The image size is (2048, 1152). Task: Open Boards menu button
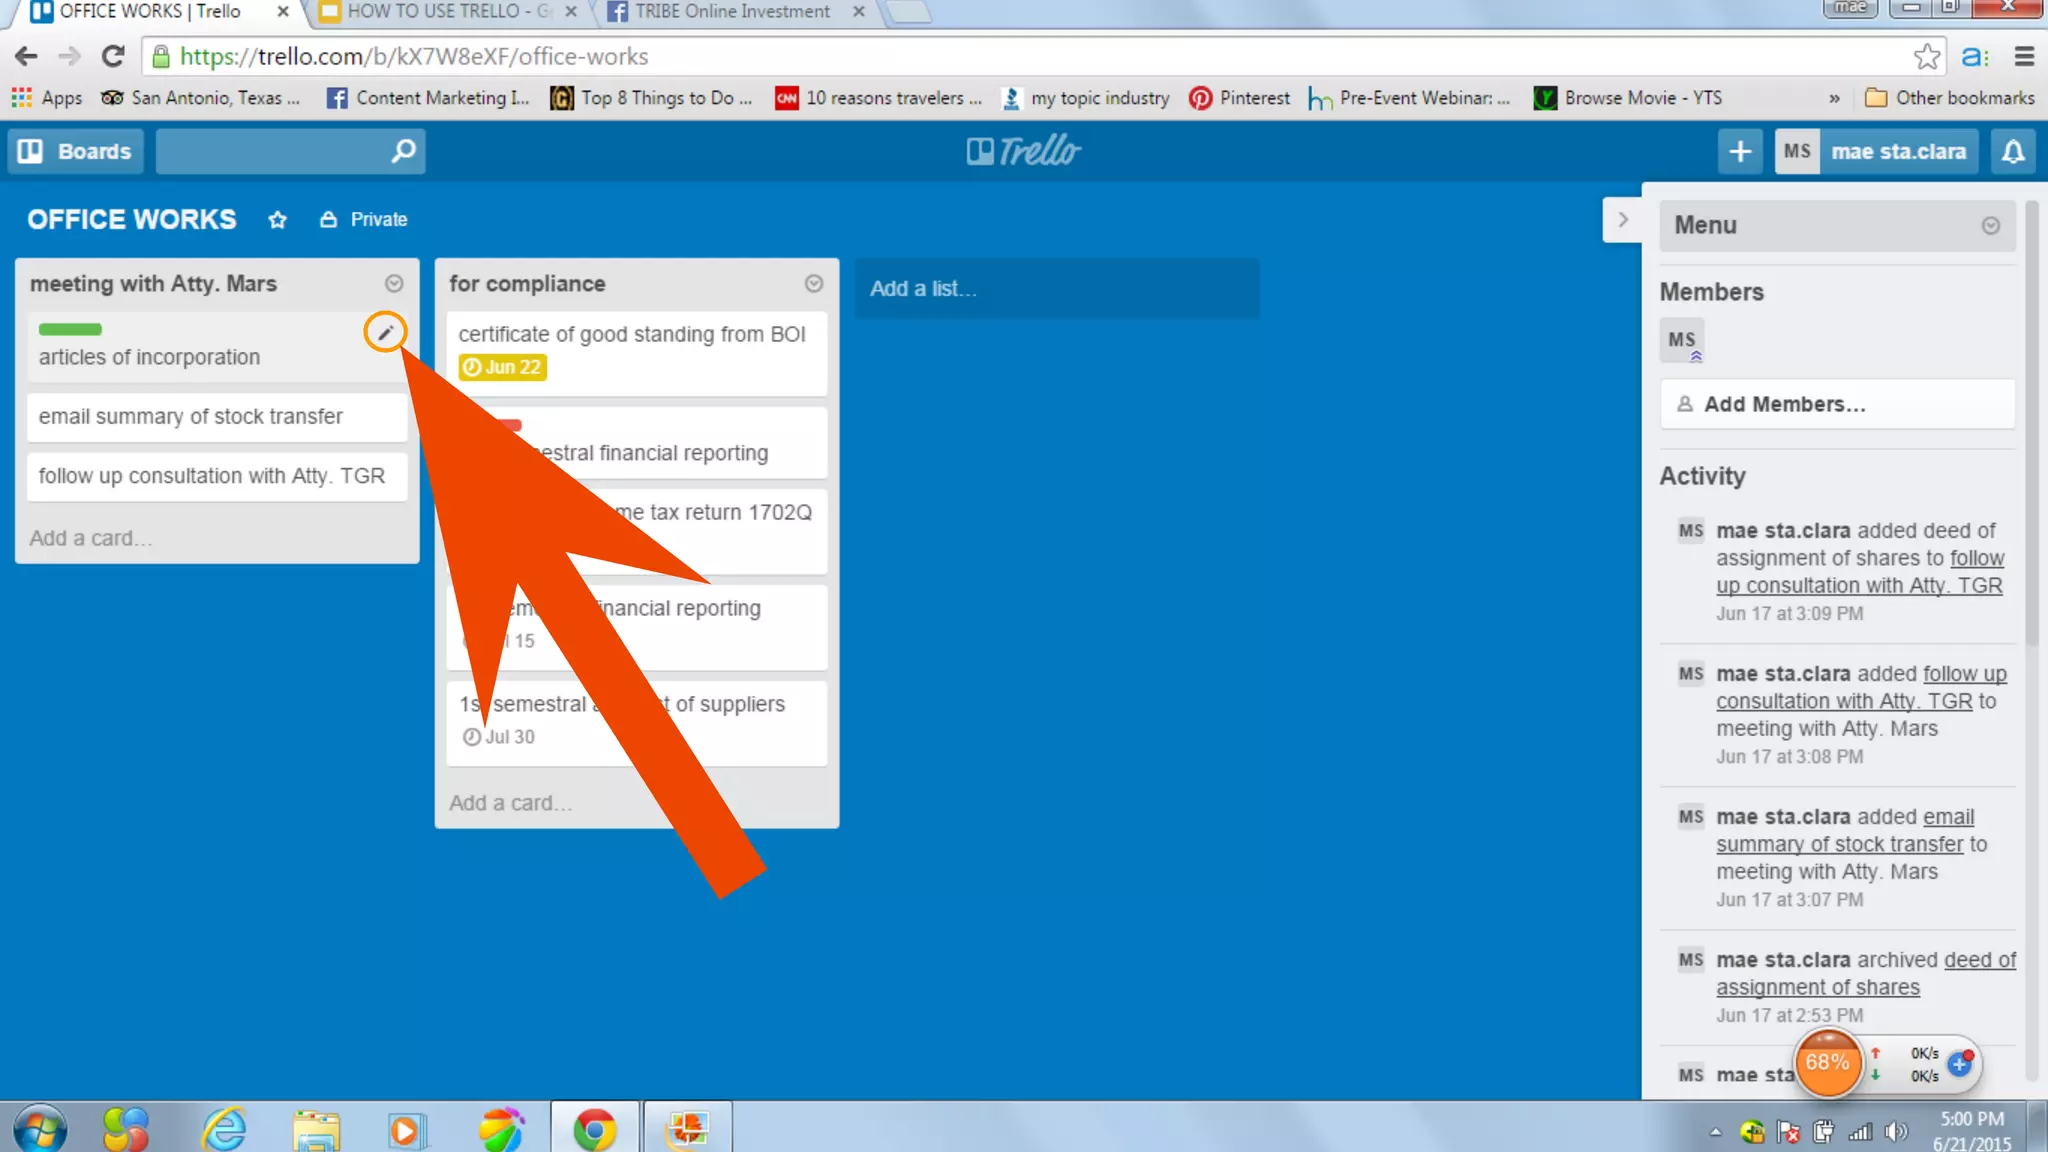click(76, 152)
